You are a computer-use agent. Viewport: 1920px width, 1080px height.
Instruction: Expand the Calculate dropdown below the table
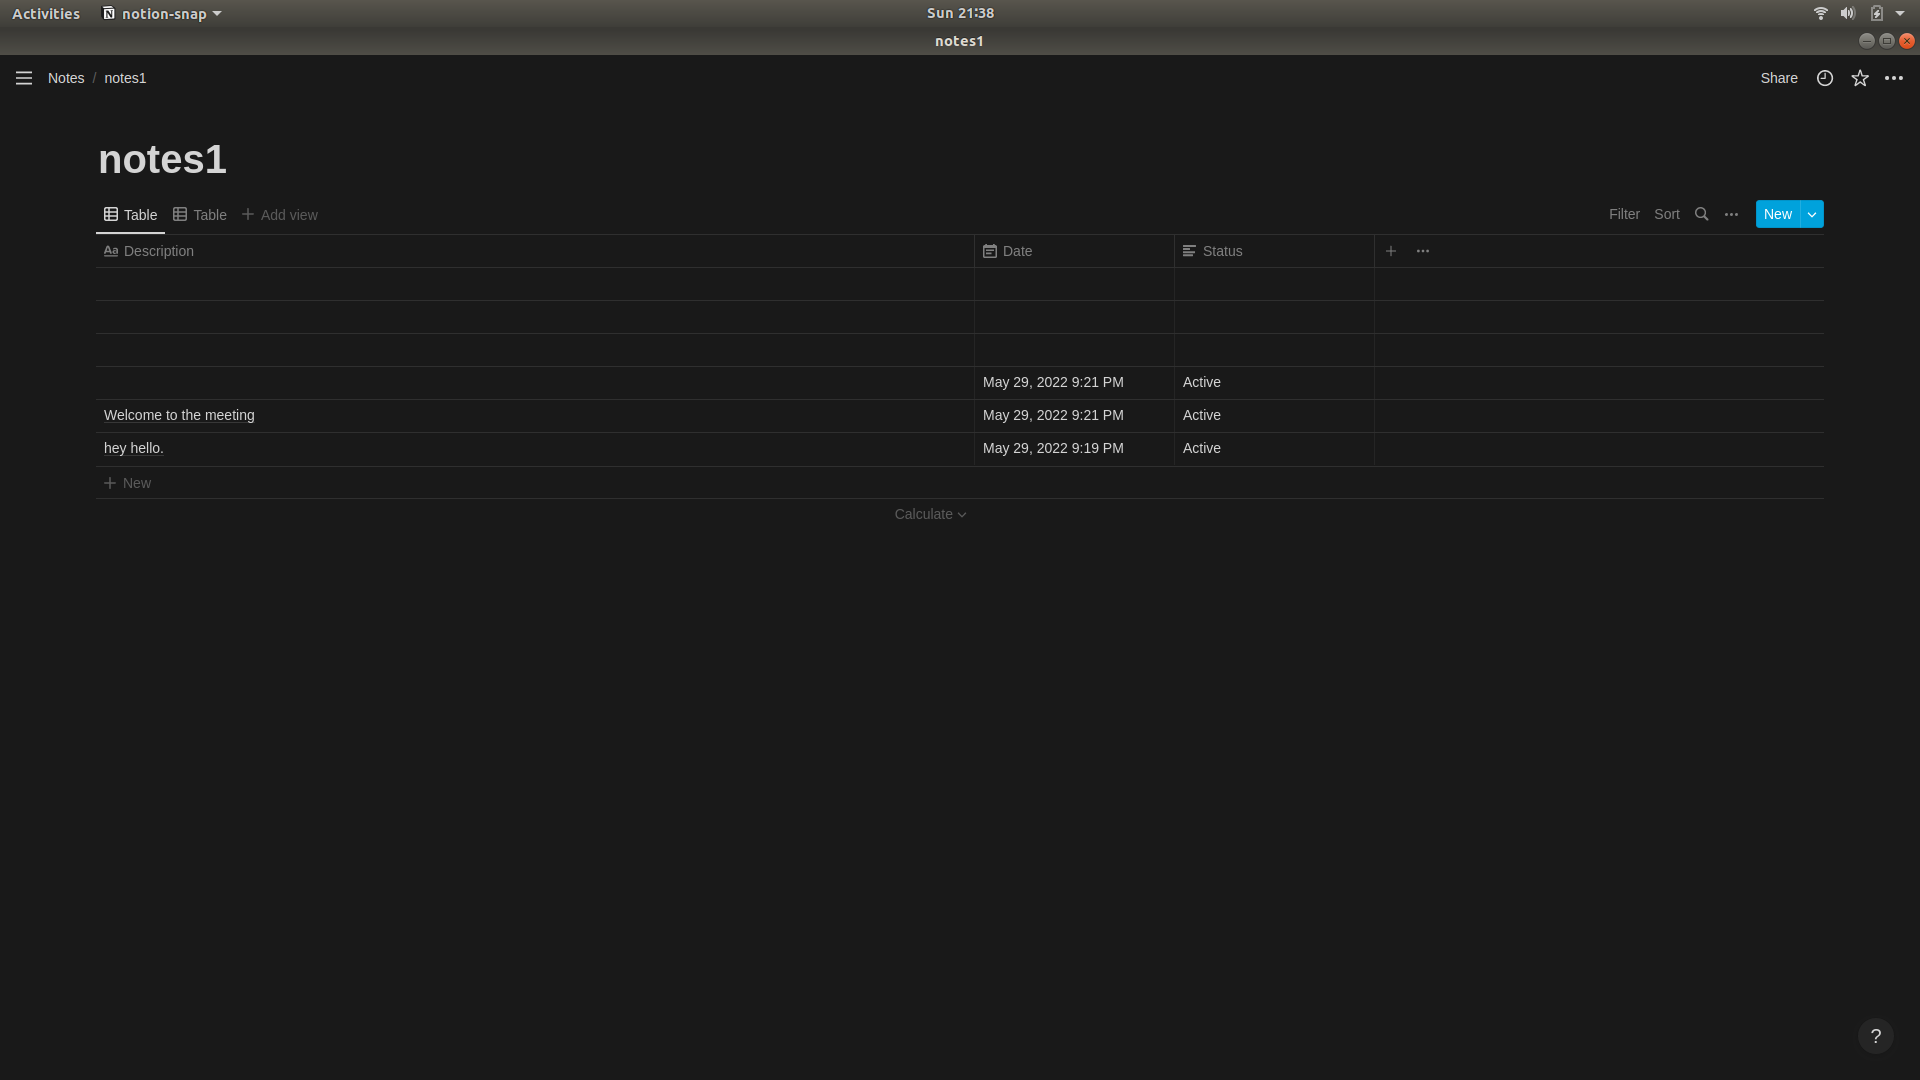[x=930, y=514]
